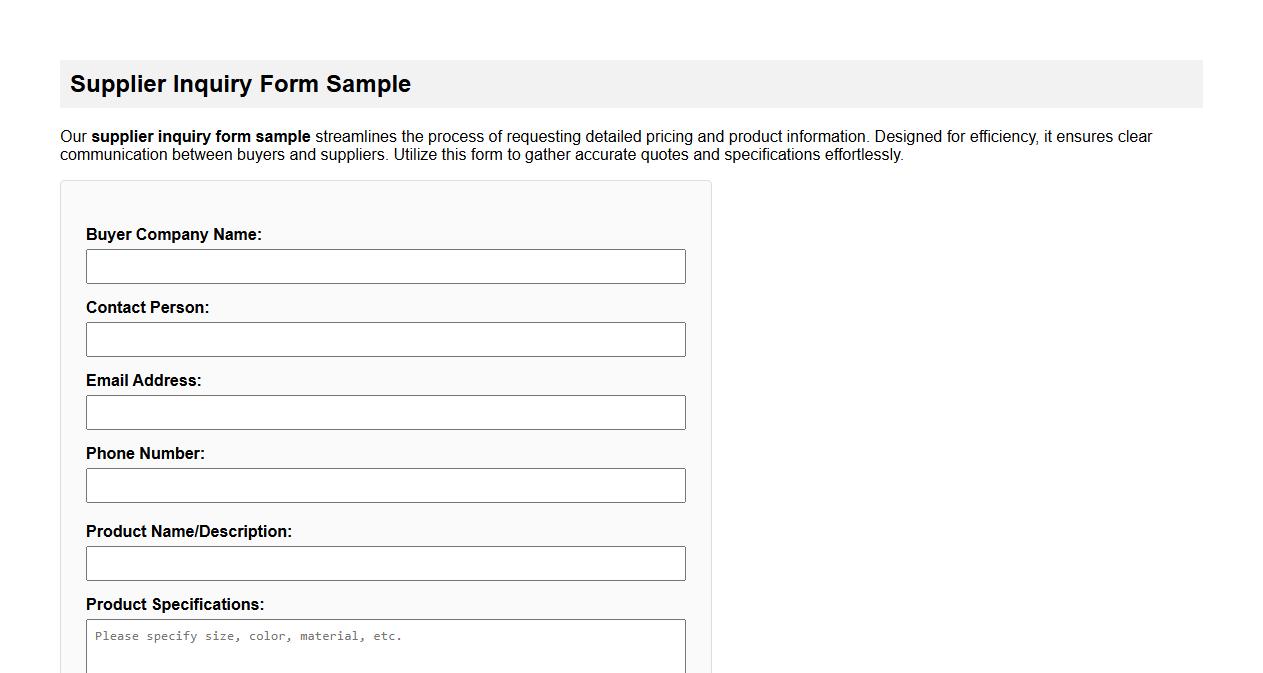Click the bolded 'supplier inquiry form sample' phrase
The height and width of the screenshot is (673, 1263).
[x=200, y=136]
